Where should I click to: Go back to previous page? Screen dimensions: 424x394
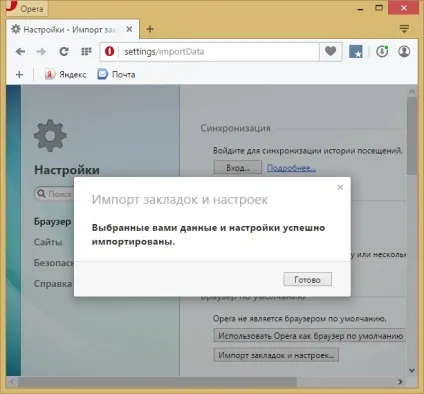(20, 52)
